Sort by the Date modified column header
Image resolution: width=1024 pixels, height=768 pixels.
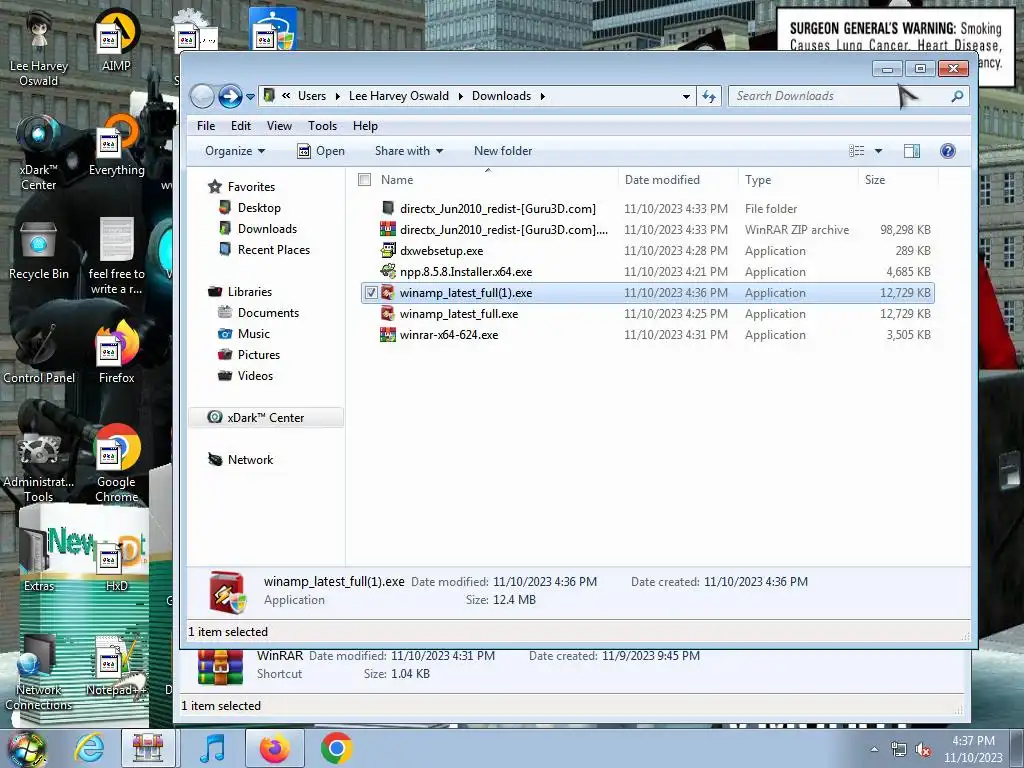(662, 180)
